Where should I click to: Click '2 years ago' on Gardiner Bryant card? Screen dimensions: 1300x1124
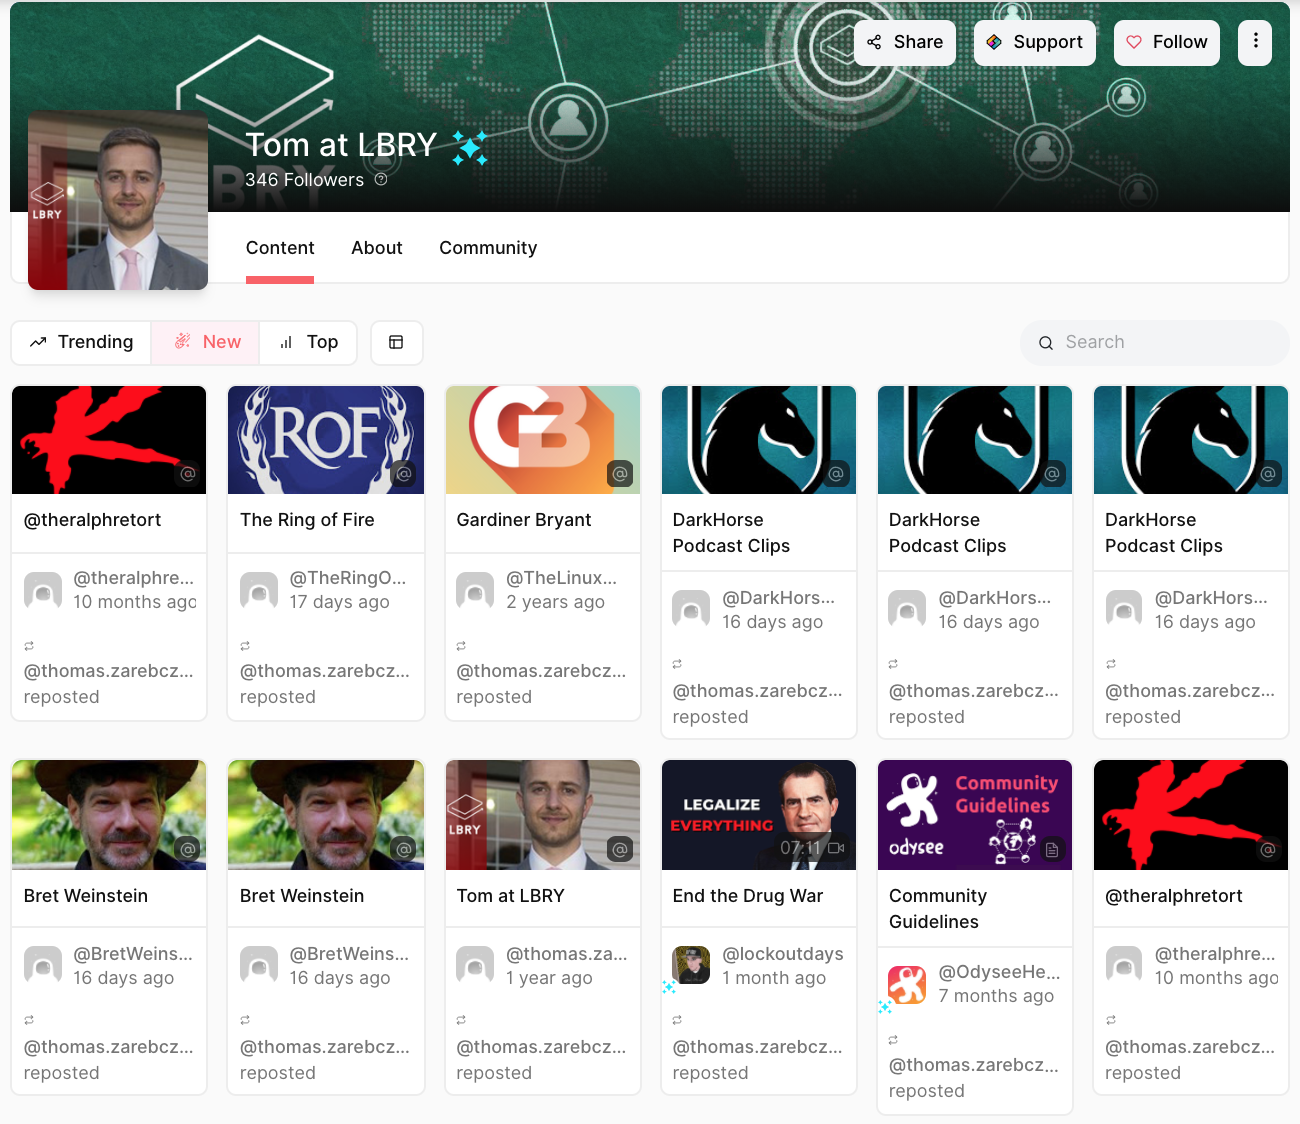555,602
